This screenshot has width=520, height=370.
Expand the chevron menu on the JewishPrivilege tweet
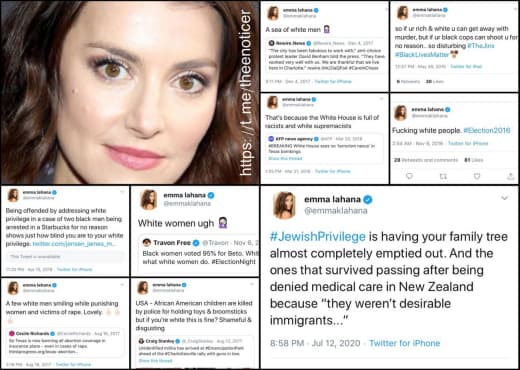pyautogui.click(x=505, y=198)
